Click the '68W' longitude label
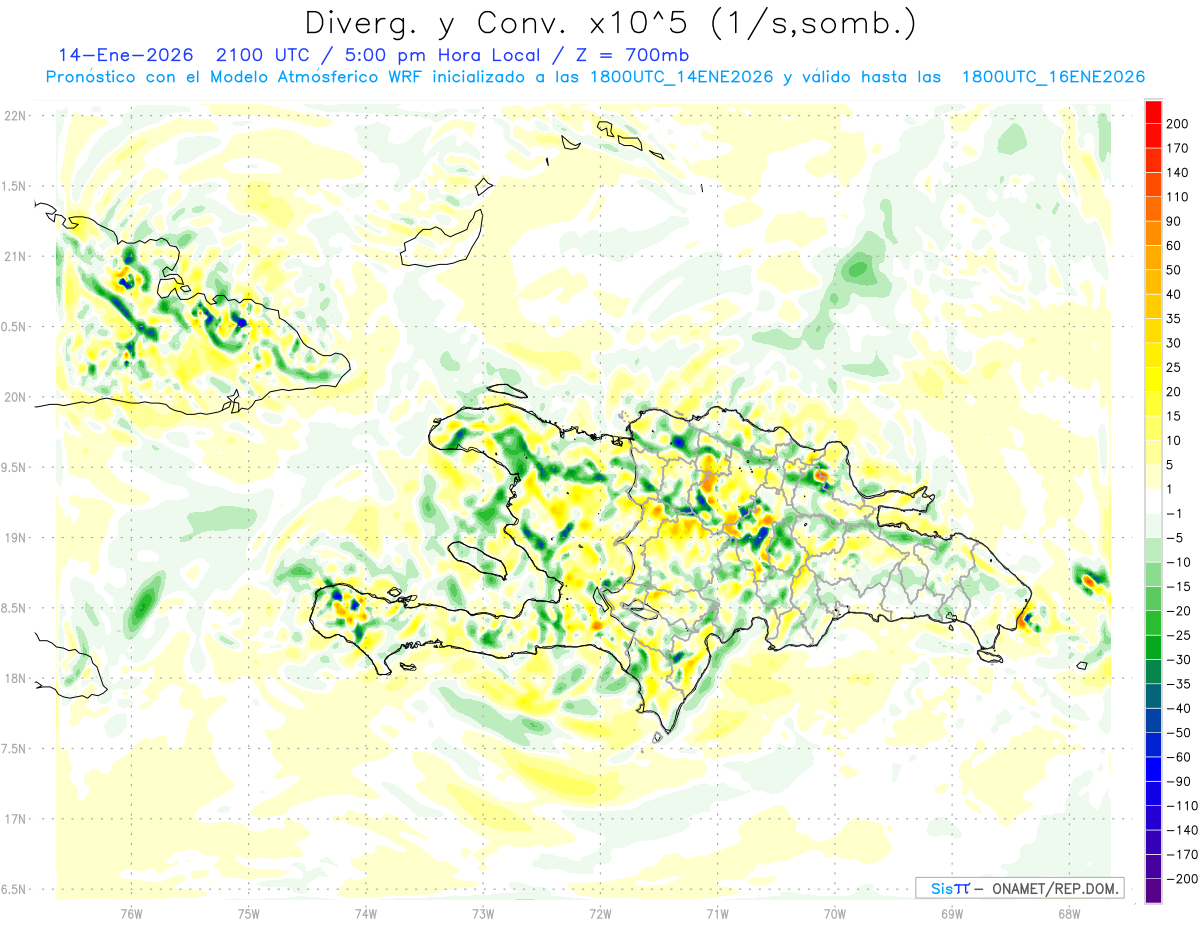 (x=1068, y=914)
